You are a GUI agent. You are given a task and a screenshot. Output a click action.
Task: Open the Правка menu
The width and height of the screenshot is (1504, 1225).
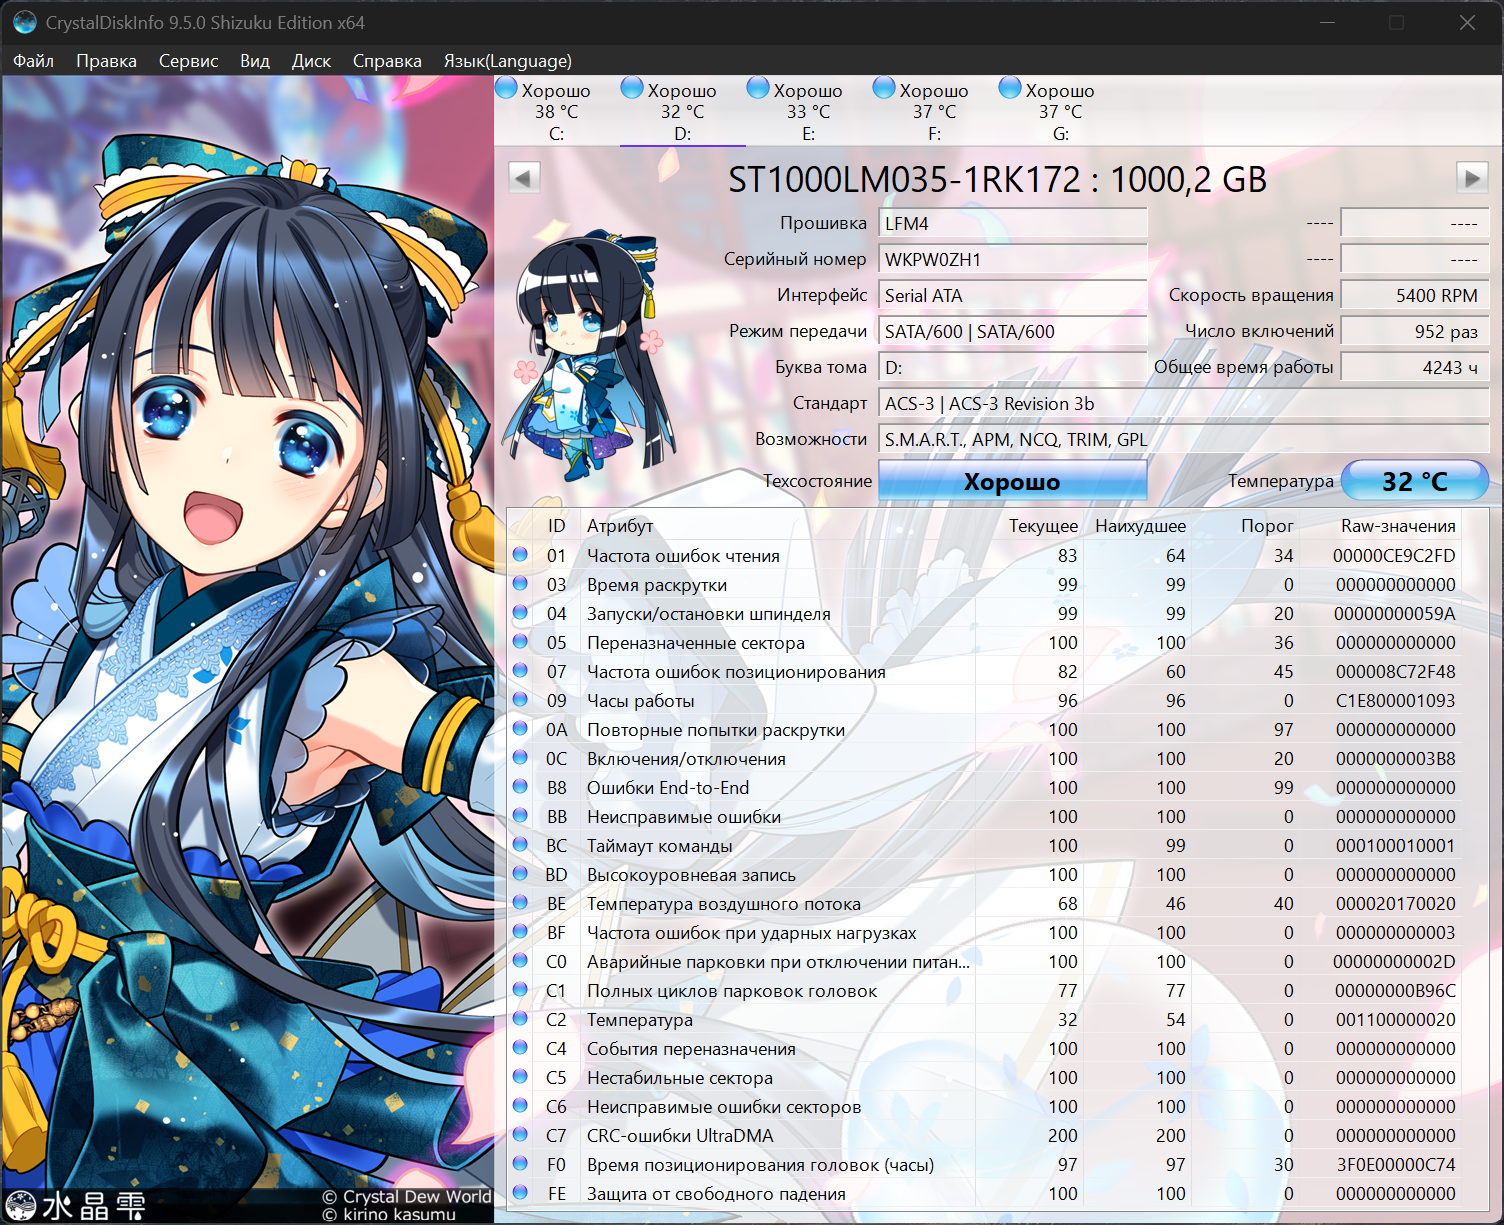[106, 61]
